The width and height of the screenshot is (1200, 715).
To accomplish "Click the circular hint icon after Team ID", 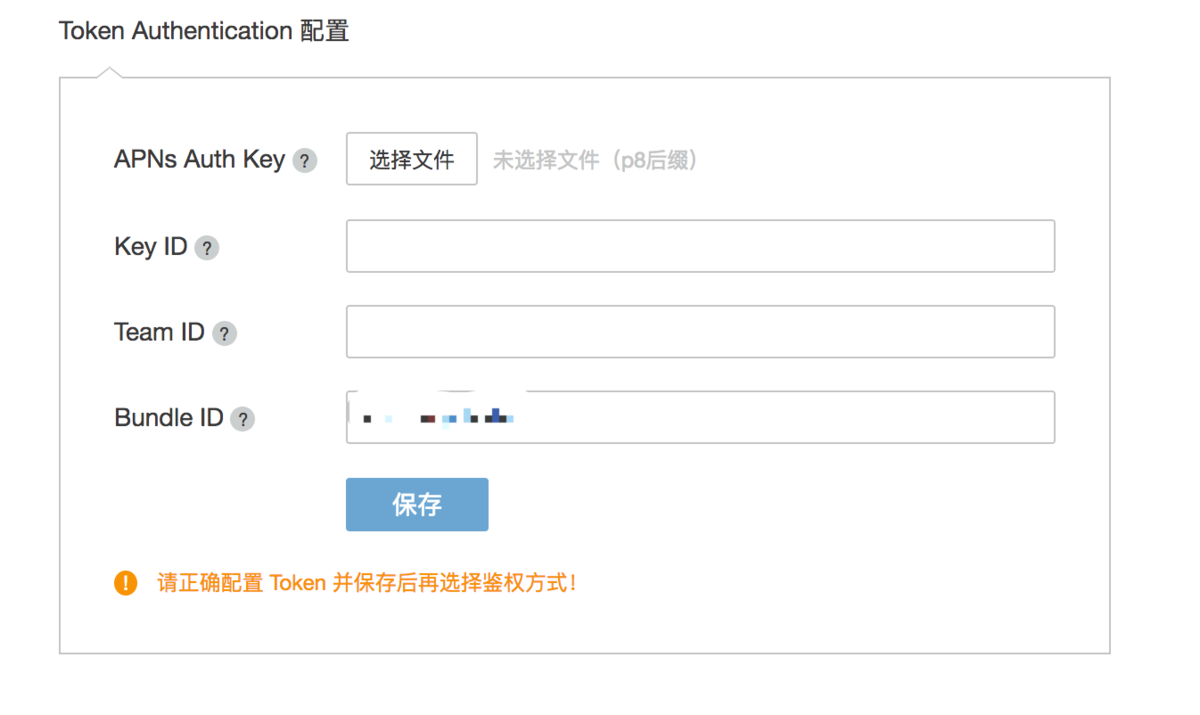I will [x=226, y=332].
